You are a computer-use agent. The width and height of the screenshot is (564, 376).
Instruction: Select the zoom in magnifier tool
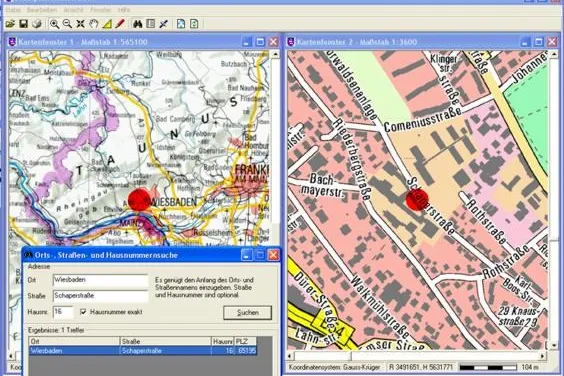[54, 24]
